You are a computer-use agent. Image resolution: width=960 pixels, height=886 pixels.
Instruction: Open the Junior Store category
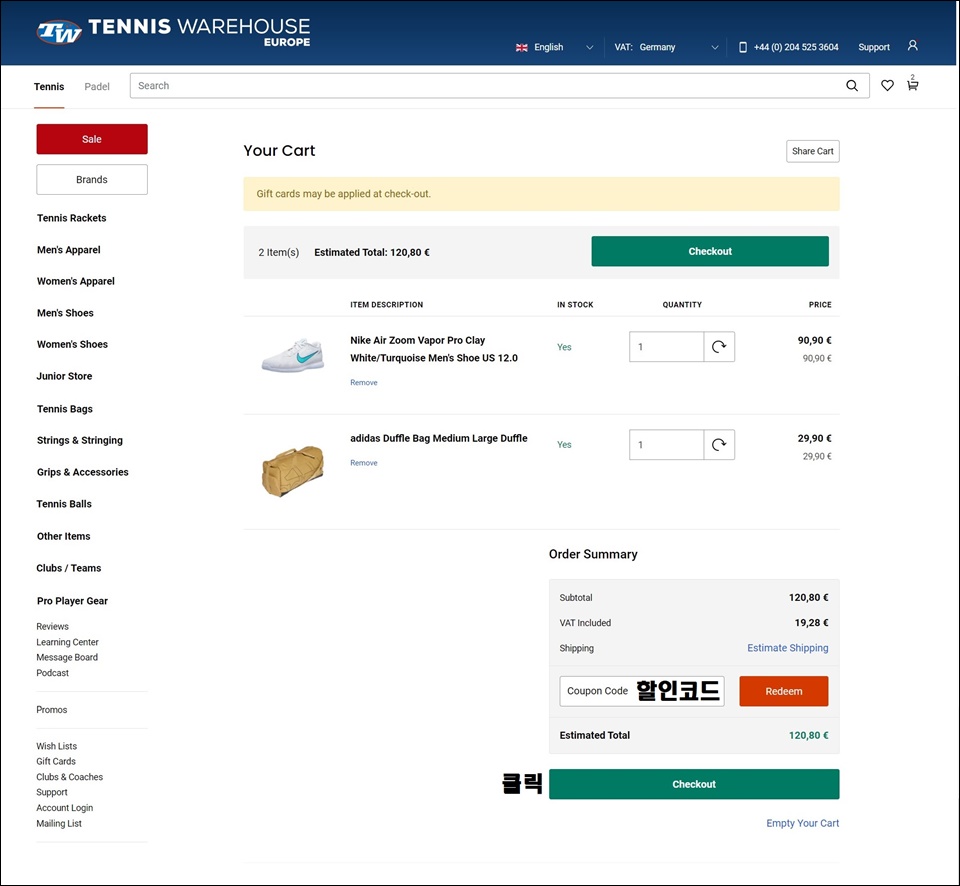point(64,376)
